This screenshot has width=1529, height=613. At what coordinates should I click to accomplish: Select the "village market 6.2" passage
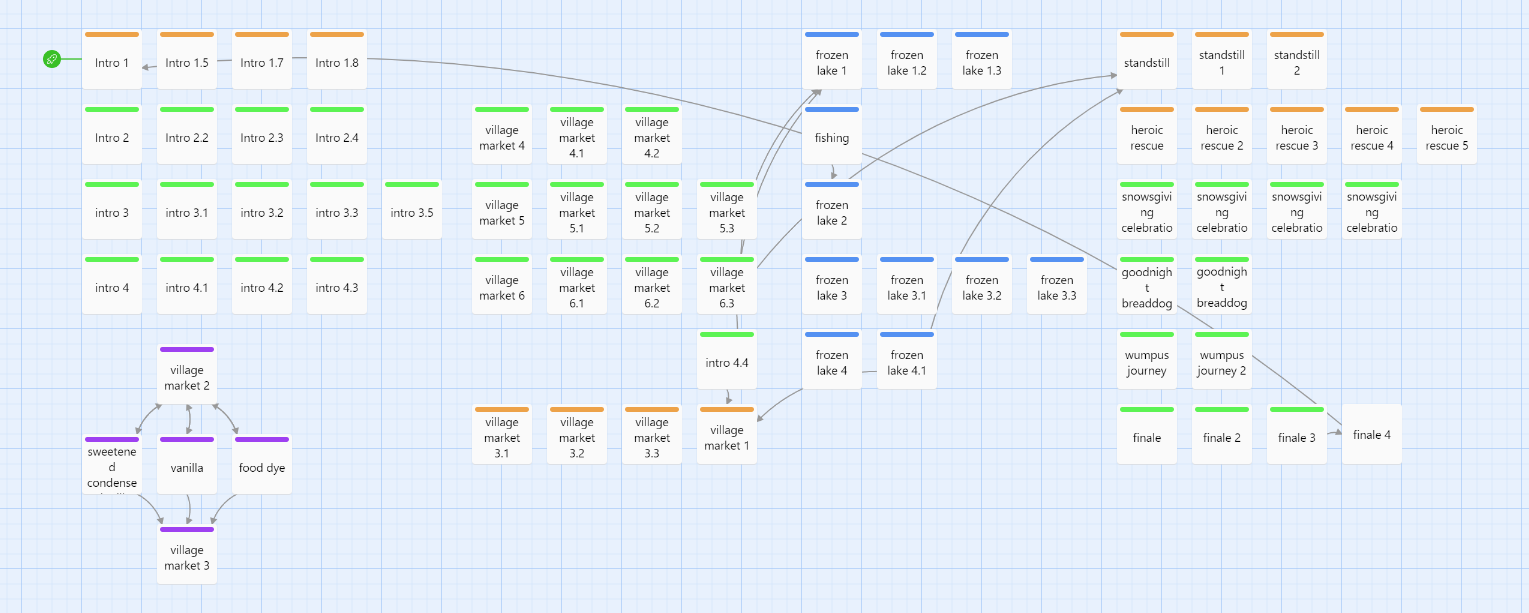652,285
